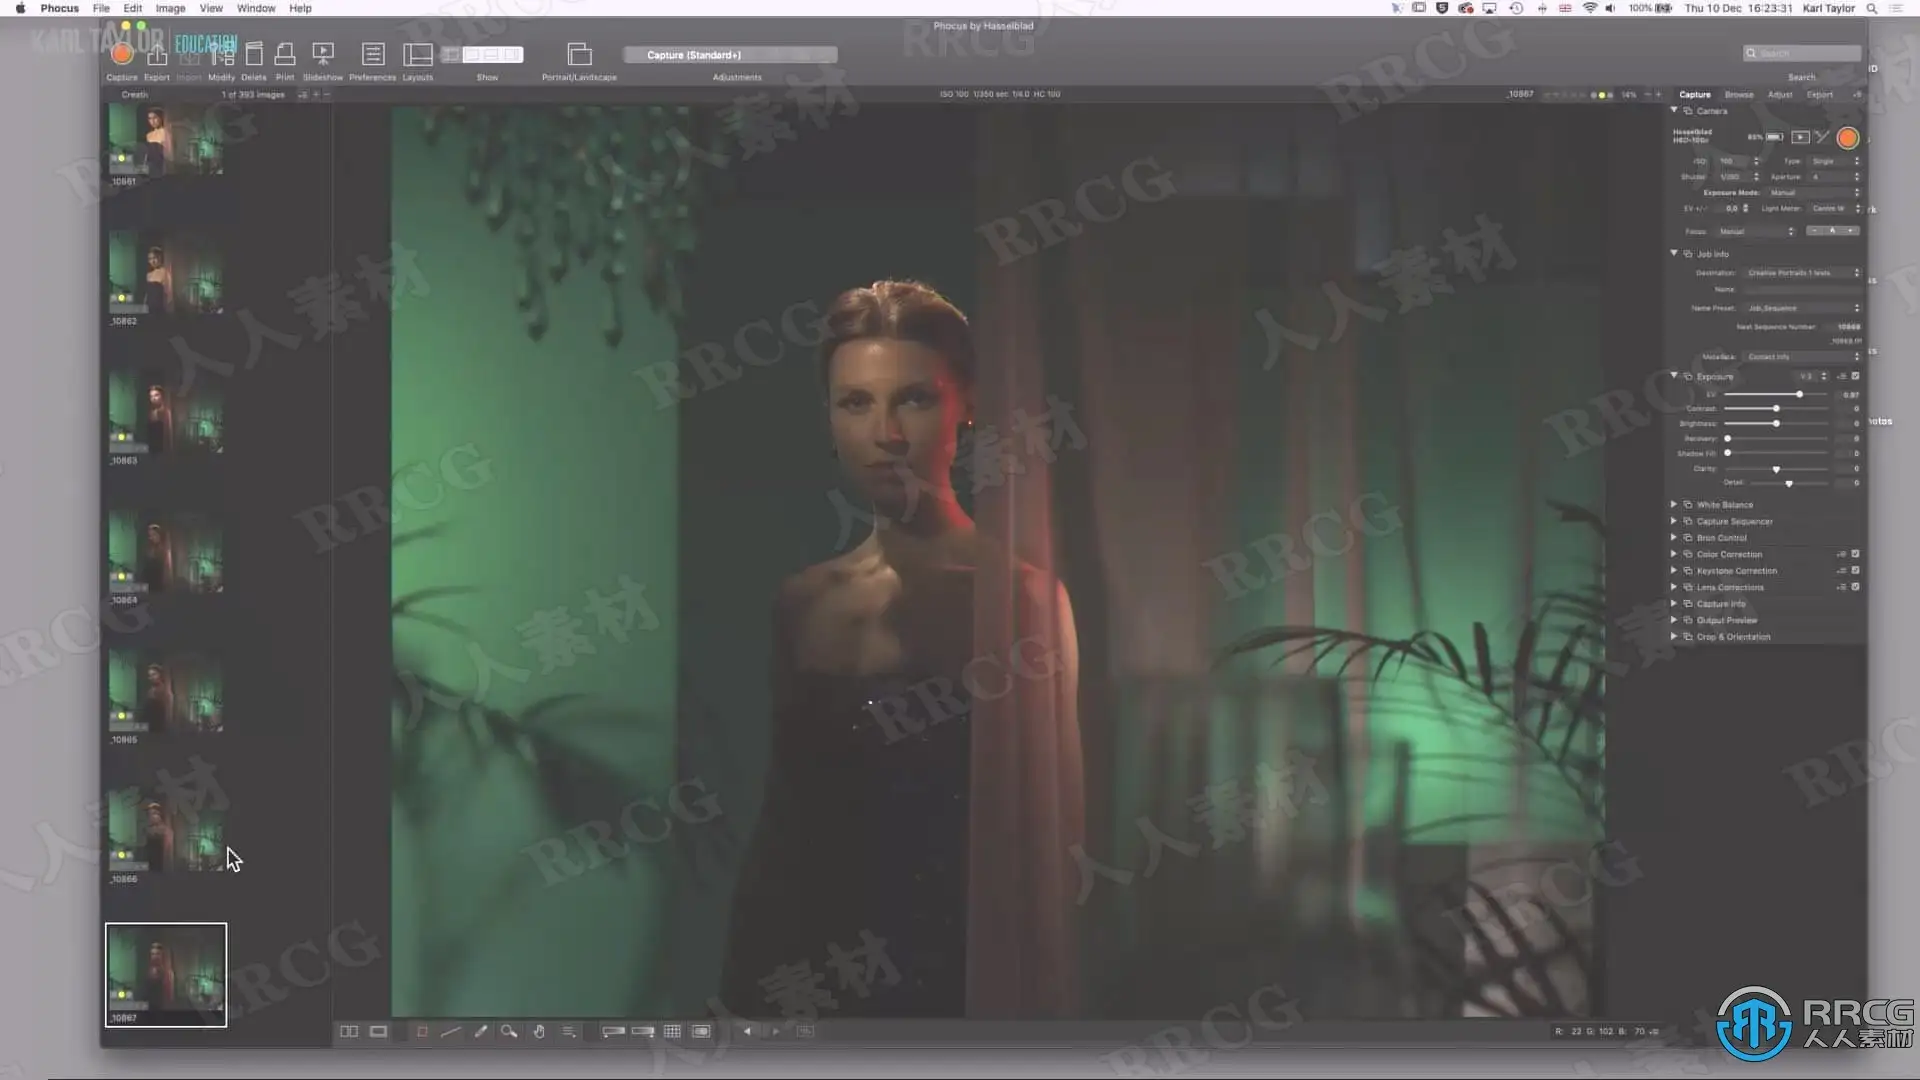The height and width of the screenshot is (1080, 1920).
Task: Pick the eyedropper tool in the bottom toolbar
Action: (x=481, y=1031)
